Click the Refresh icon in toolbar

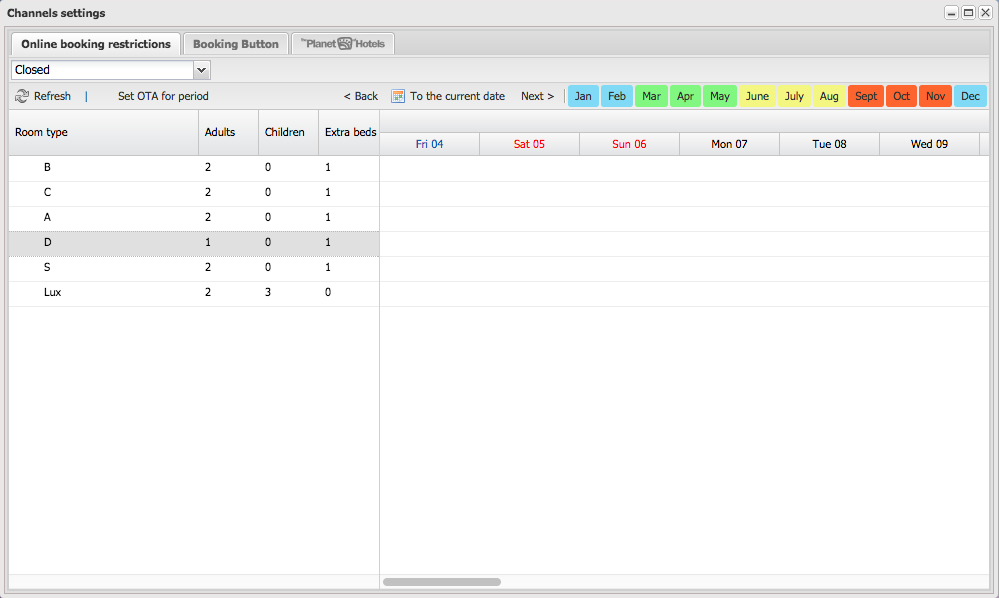22,96
